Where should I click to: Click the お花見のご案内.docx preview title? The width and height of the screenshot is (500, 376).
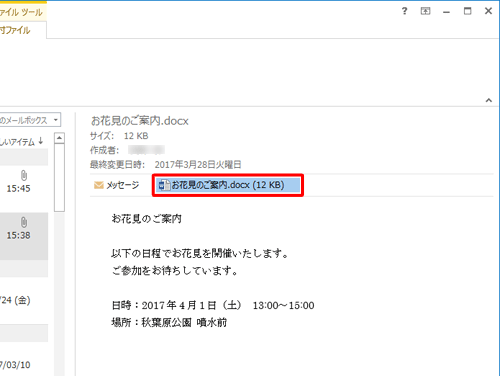point(140,121)
